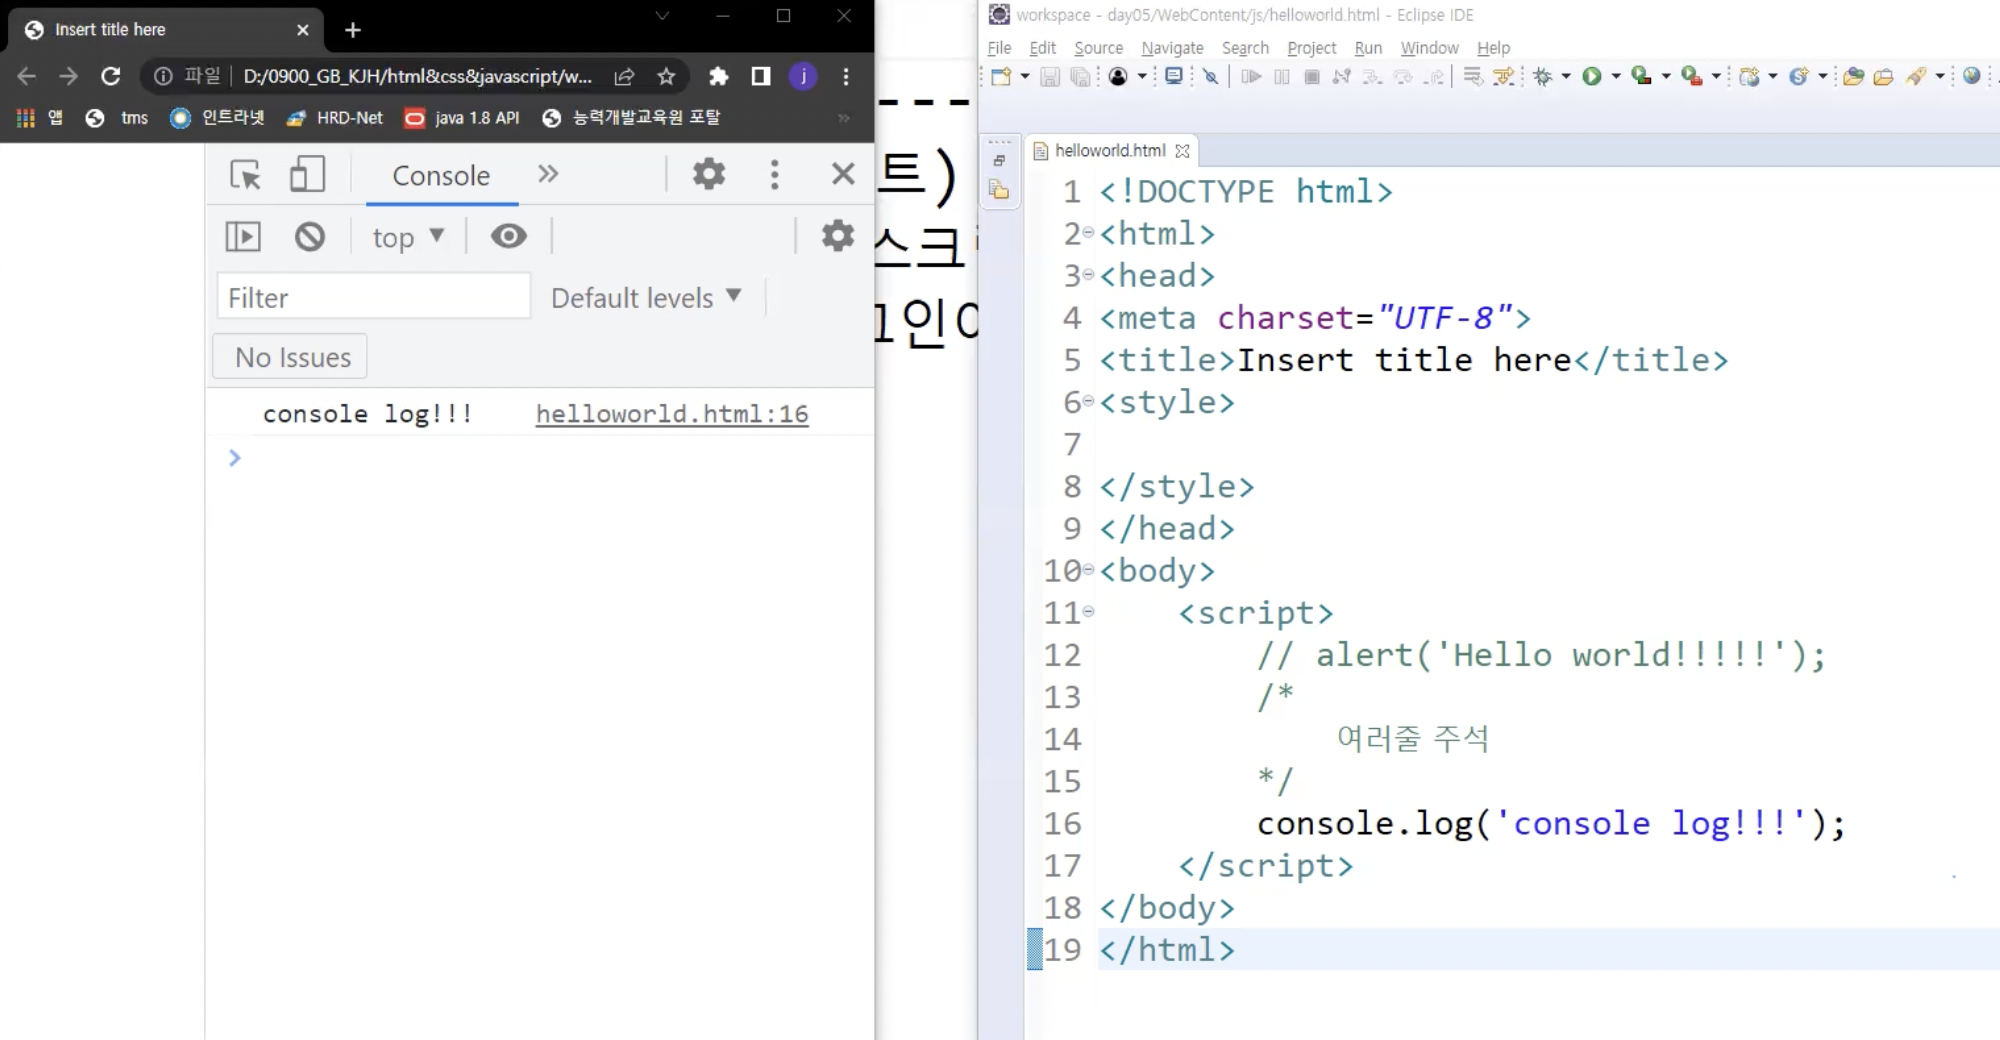Click the Resume debug icon in Eclipse
Image resolution: width=2000 pixels, height=1040 pixels.
(1251, 76)
